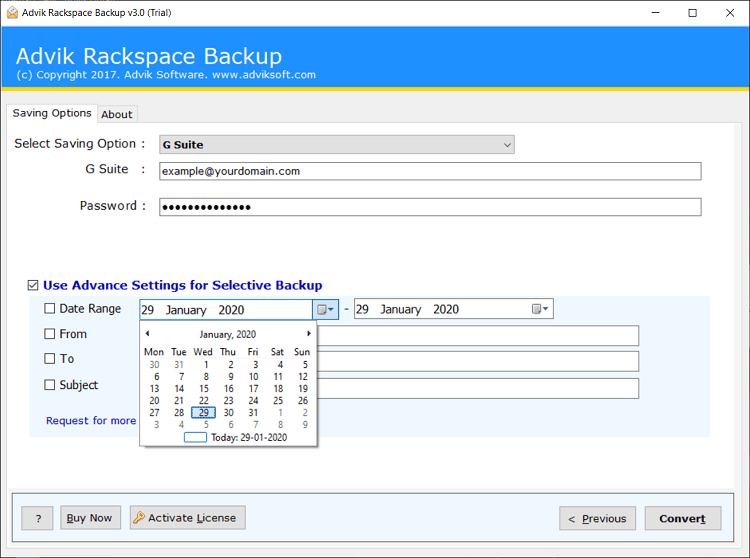
Task: Click the To text field
Action: tap(477, 361)
